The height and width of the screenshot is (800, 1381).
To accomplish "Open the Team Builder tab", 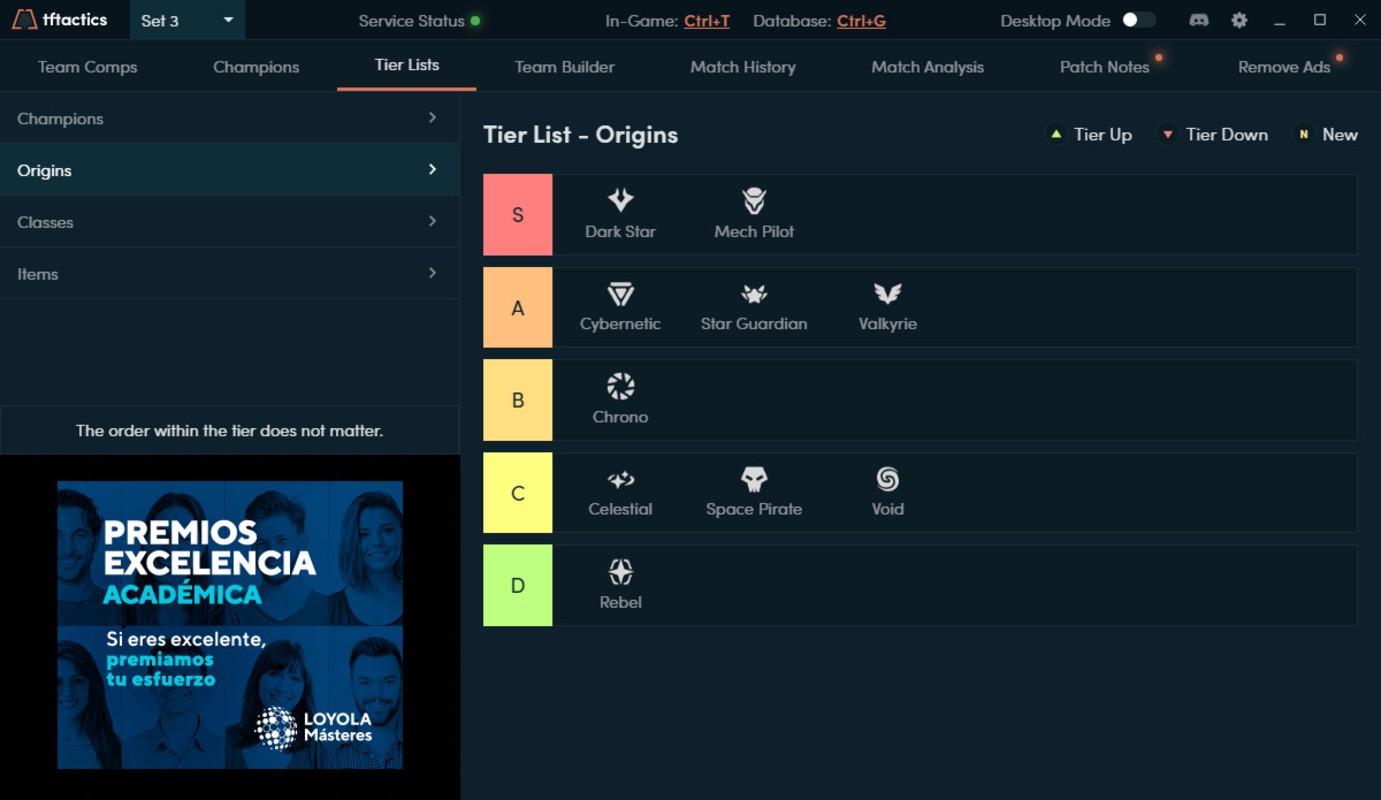I will point(565,67).
